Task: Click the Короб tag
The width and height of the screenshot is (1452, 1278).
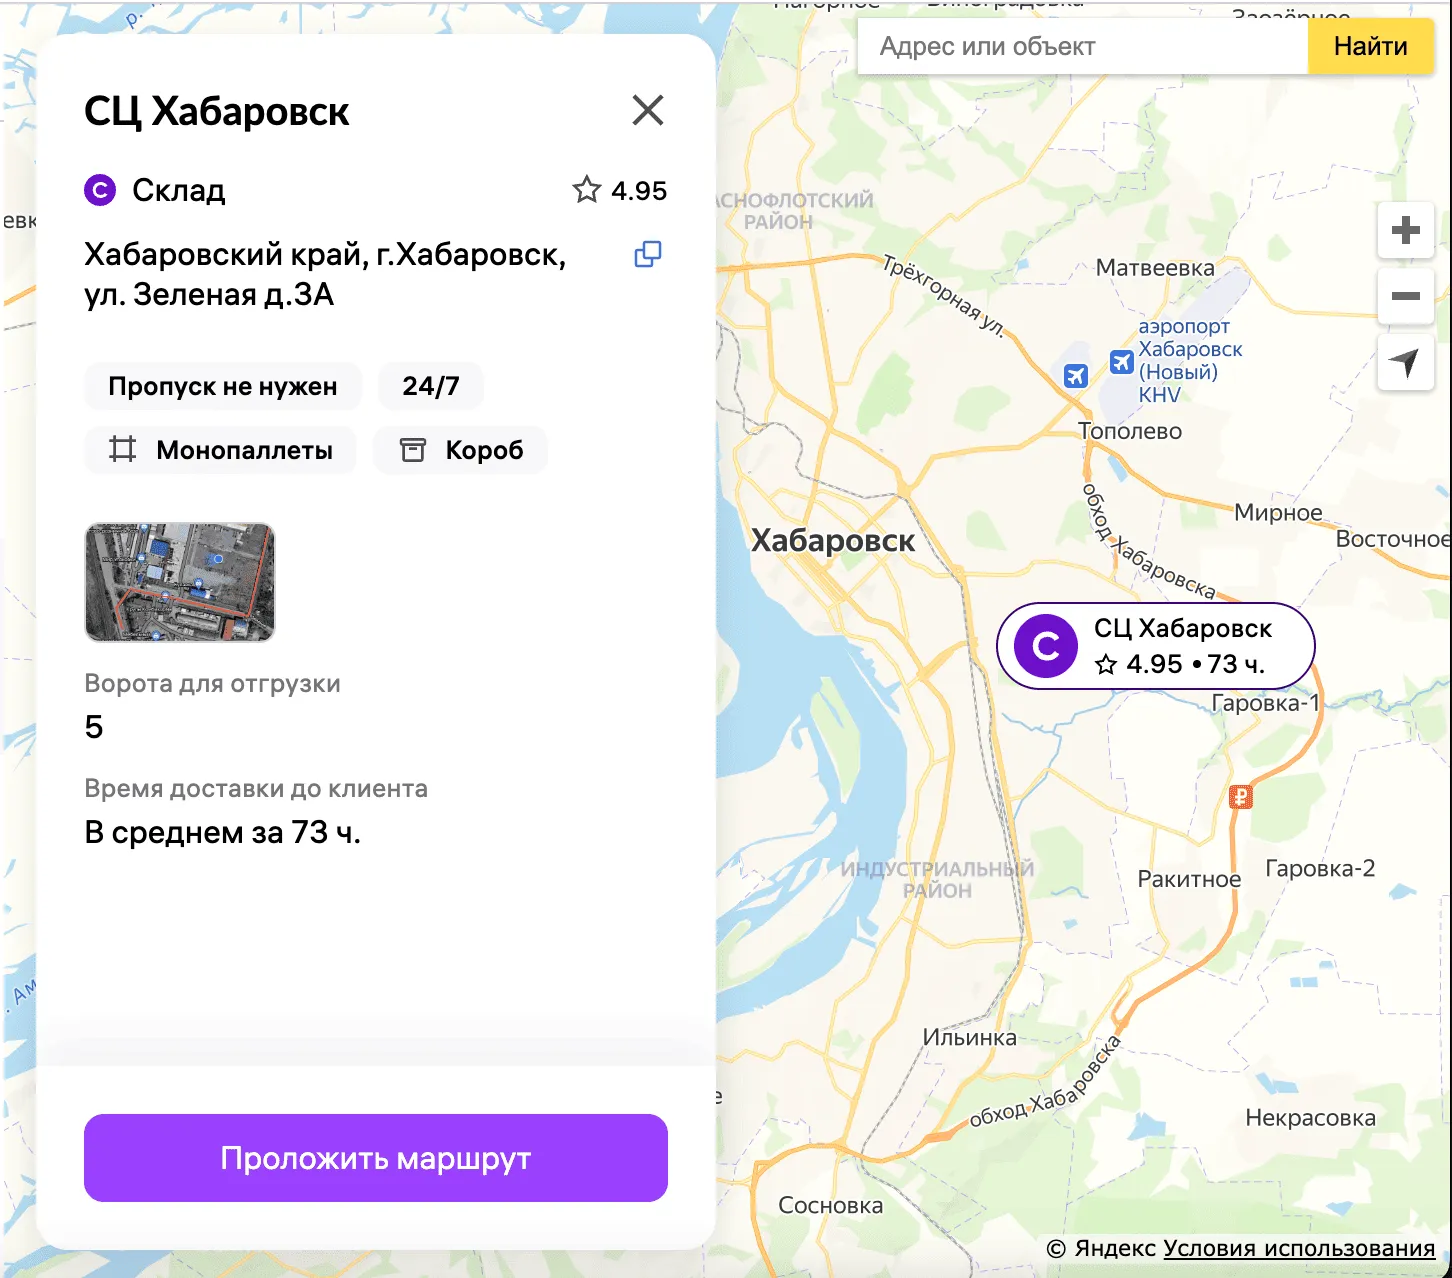Action: click(461, 450)
